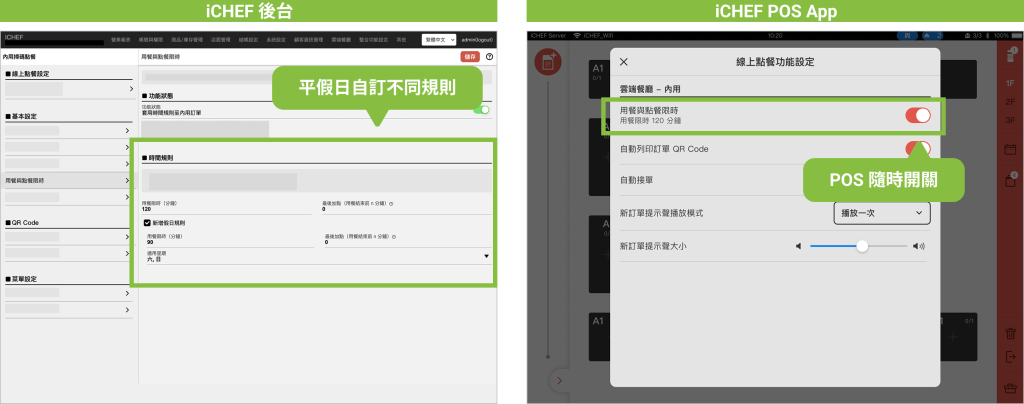Tap the red new order icon
This screenshot has width=1024, height=404.
(x=547, y=62)
